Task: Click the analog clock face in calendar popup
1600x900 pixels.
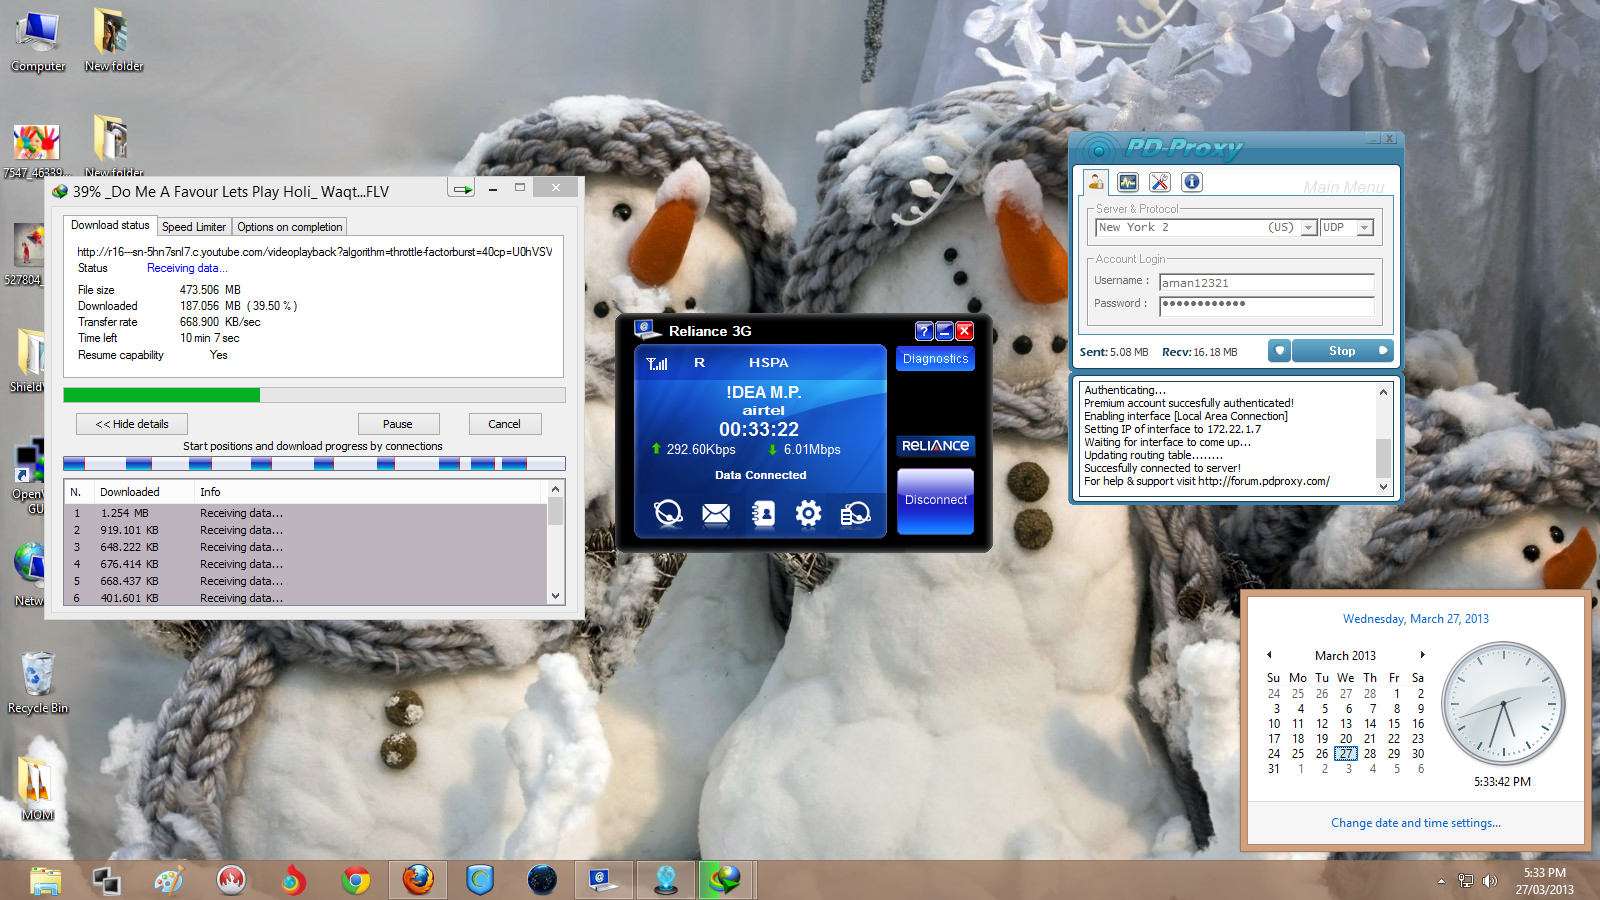Action: click(1503, 704)
